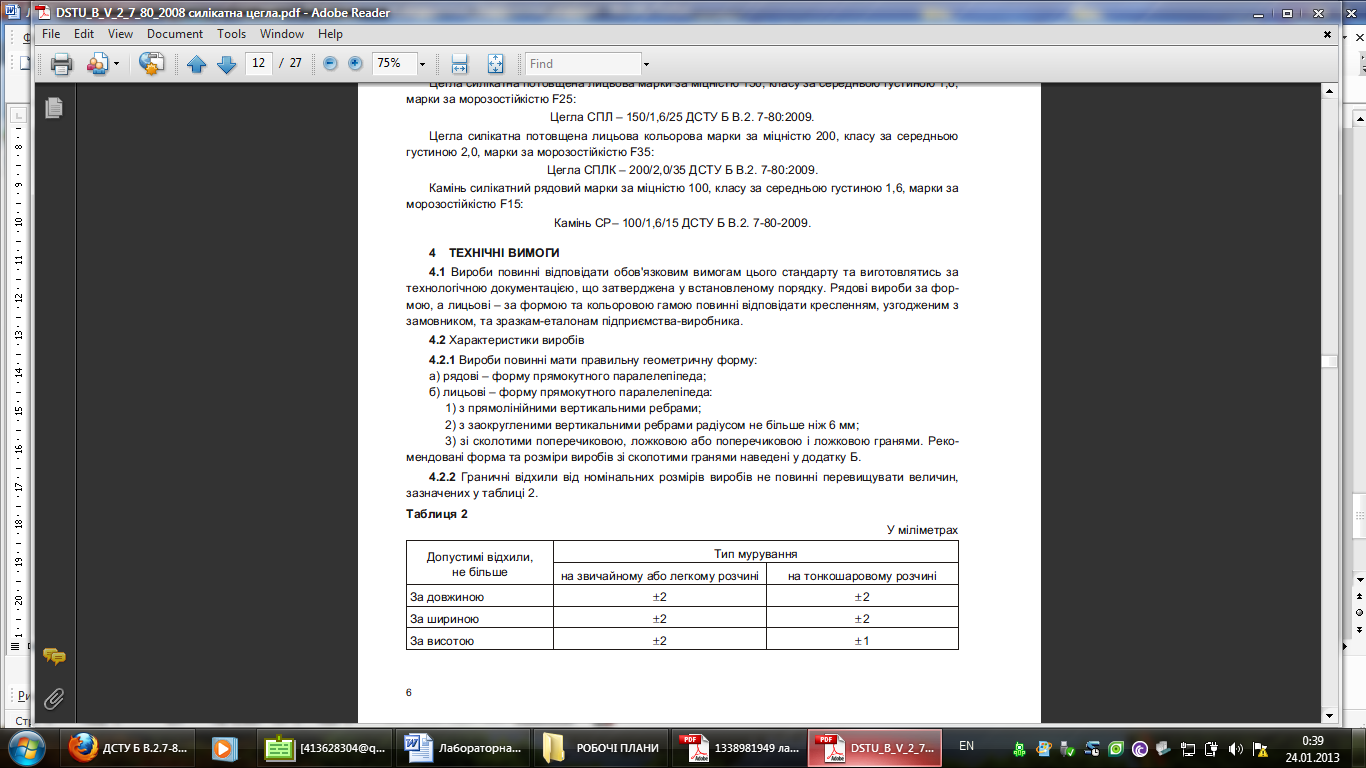Open the View menu

(120, 34)
